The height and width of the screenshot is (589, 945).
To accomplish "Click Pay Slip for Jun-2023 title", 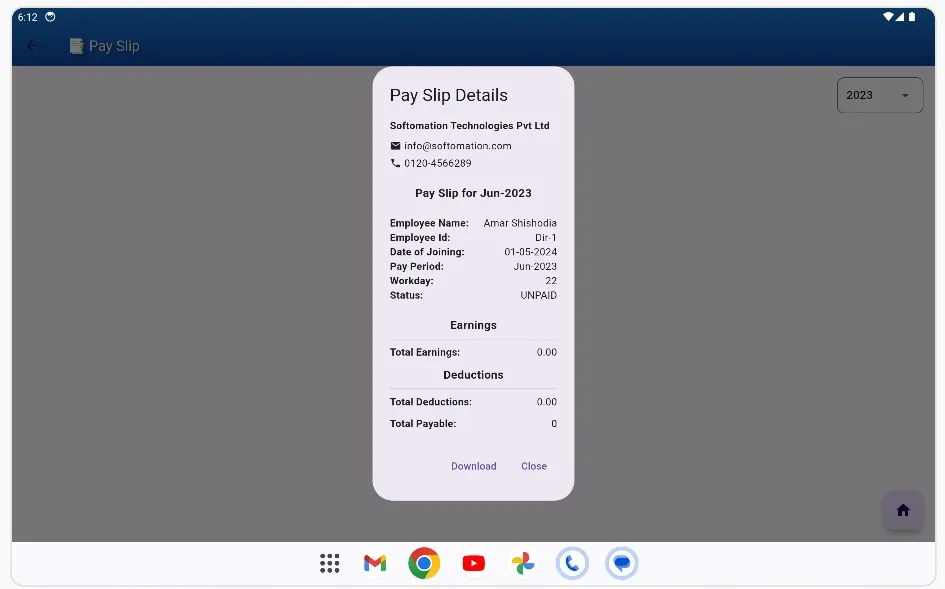I will pos(473,193).
